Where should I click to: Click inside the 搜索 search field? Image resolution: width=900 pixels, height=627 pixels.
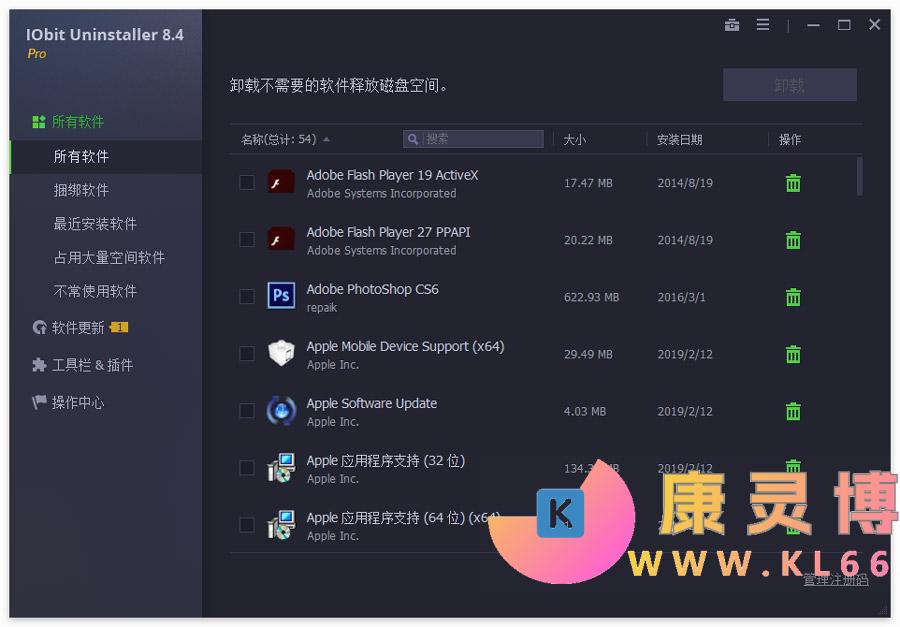click(x=473, y=139)
